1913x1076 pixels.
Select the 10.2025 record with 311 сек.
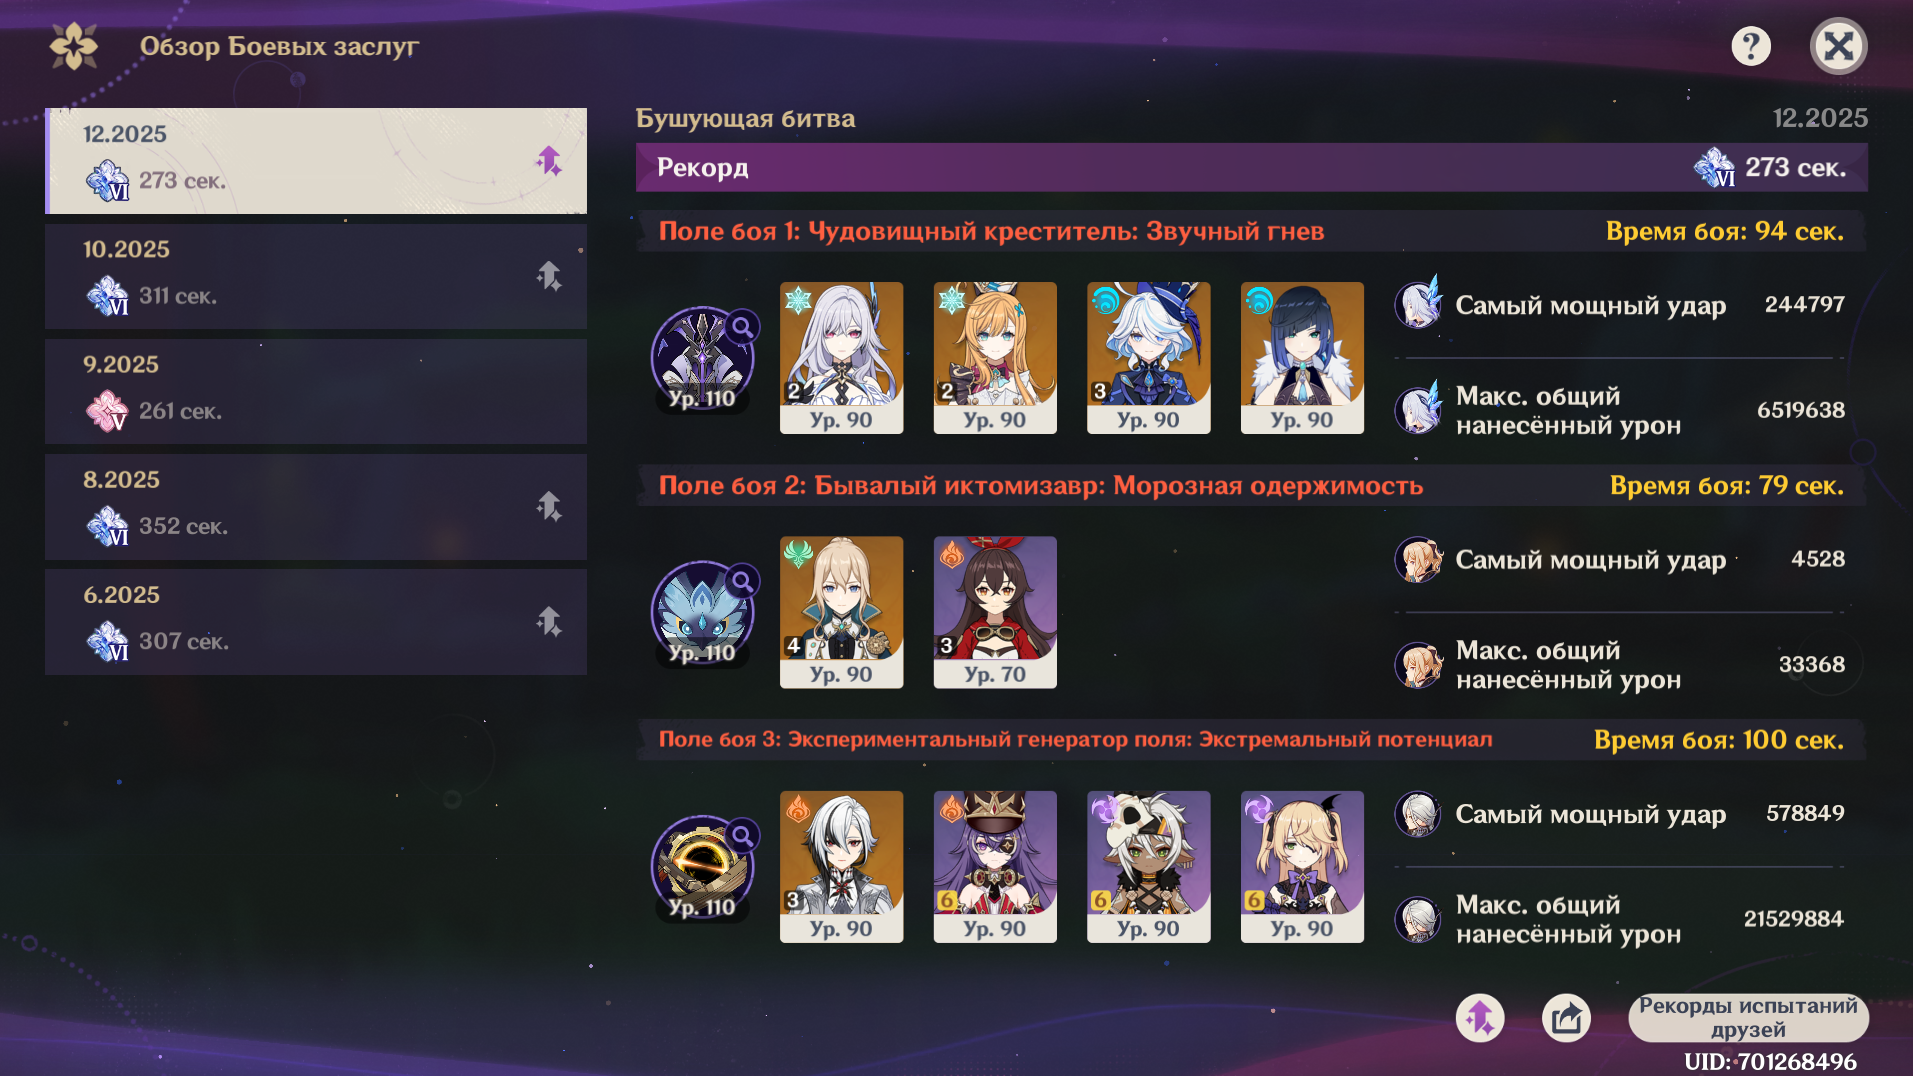tap(316, 276)
